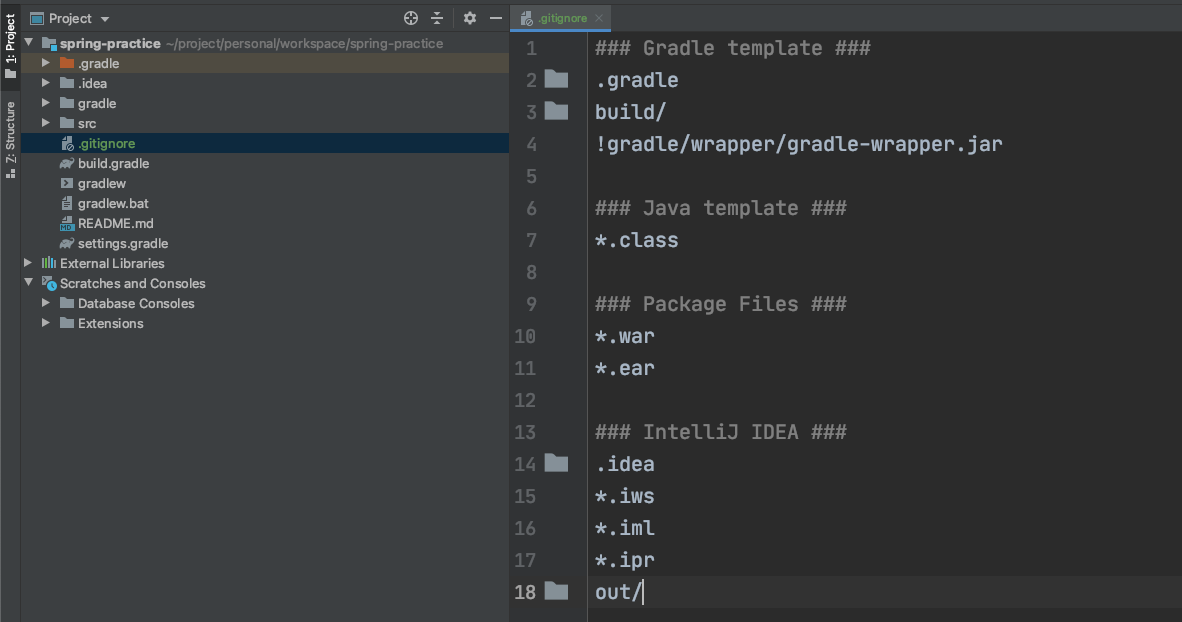
Task: Expand the gradle folder node
Action: [46, 103]
